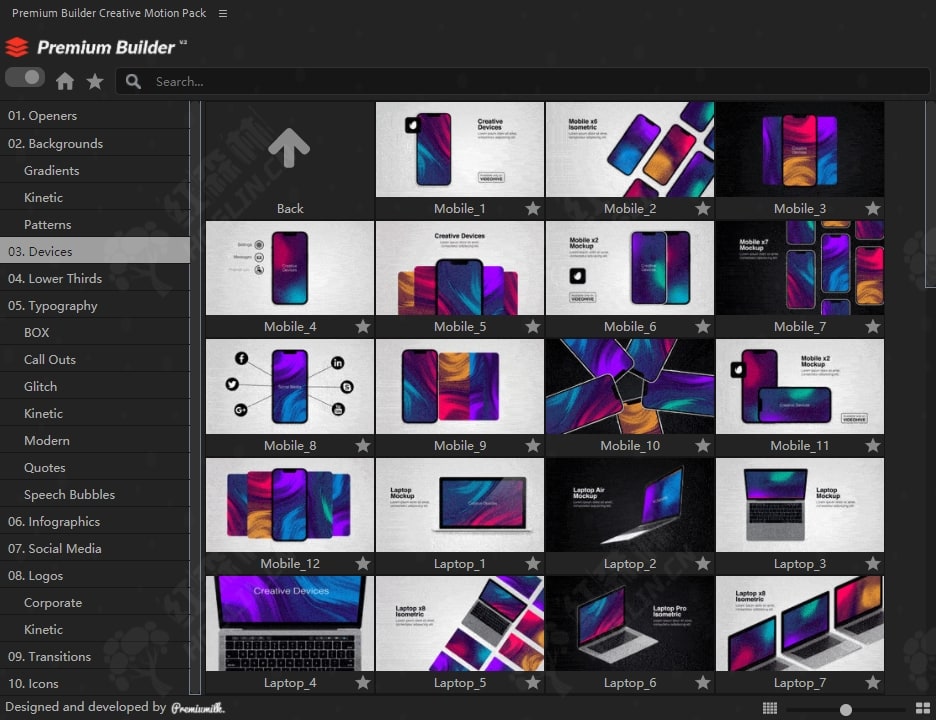The width and height of the screenshot is (936, 720).
Task: Favorite the Laptop_5 preset star
Action: 532,682
